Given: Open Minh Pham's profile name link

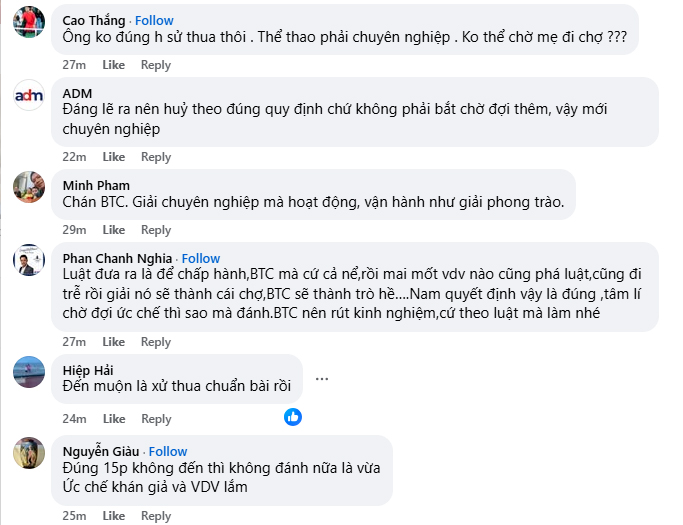Looking at the screenshot, I should click(96, 185).
